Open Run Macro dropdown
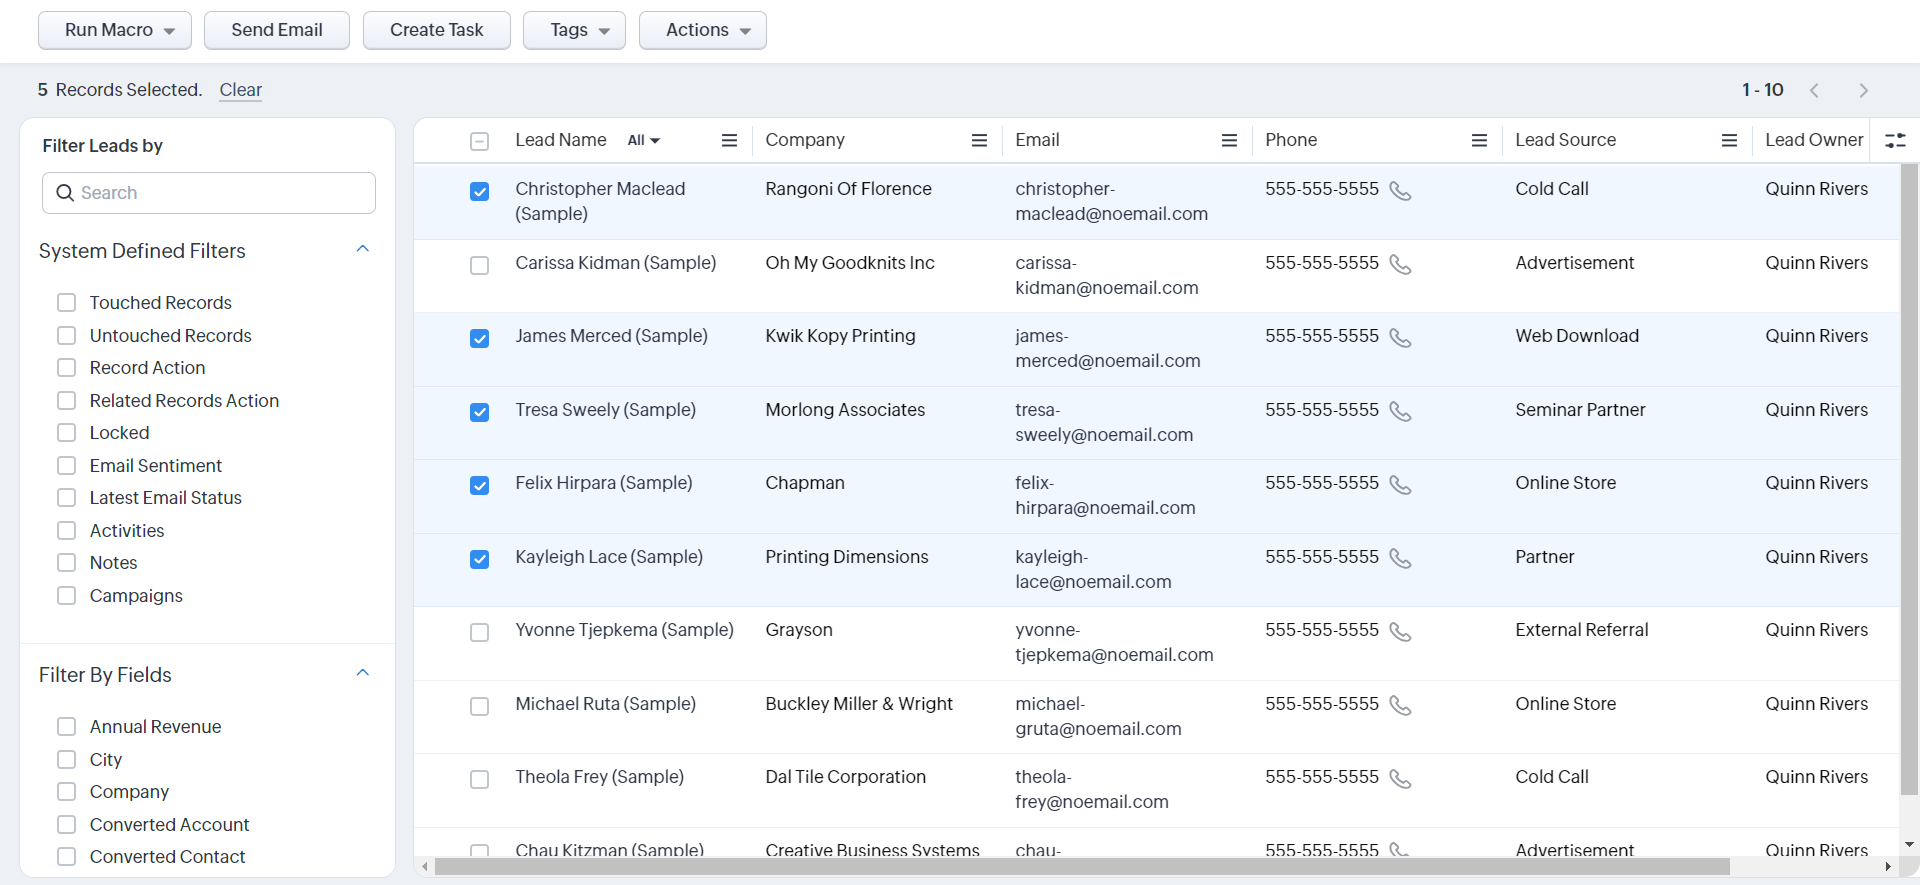This screenshot has height=885, width=1920. (x=114, y=30)
